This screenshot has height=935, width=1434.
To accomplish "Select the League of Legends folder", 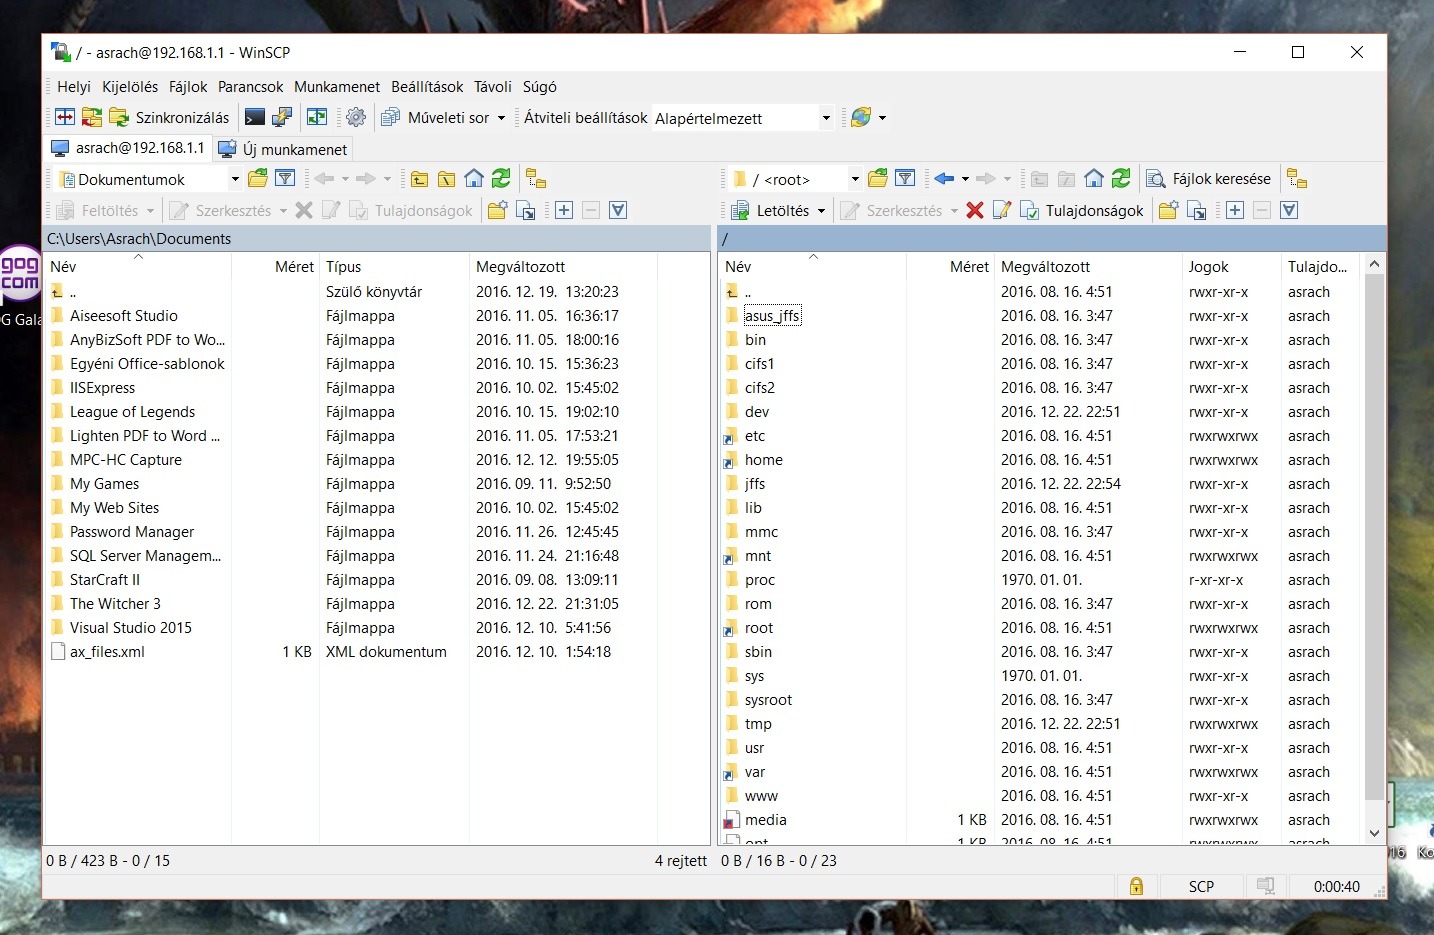I will (133, 412).
